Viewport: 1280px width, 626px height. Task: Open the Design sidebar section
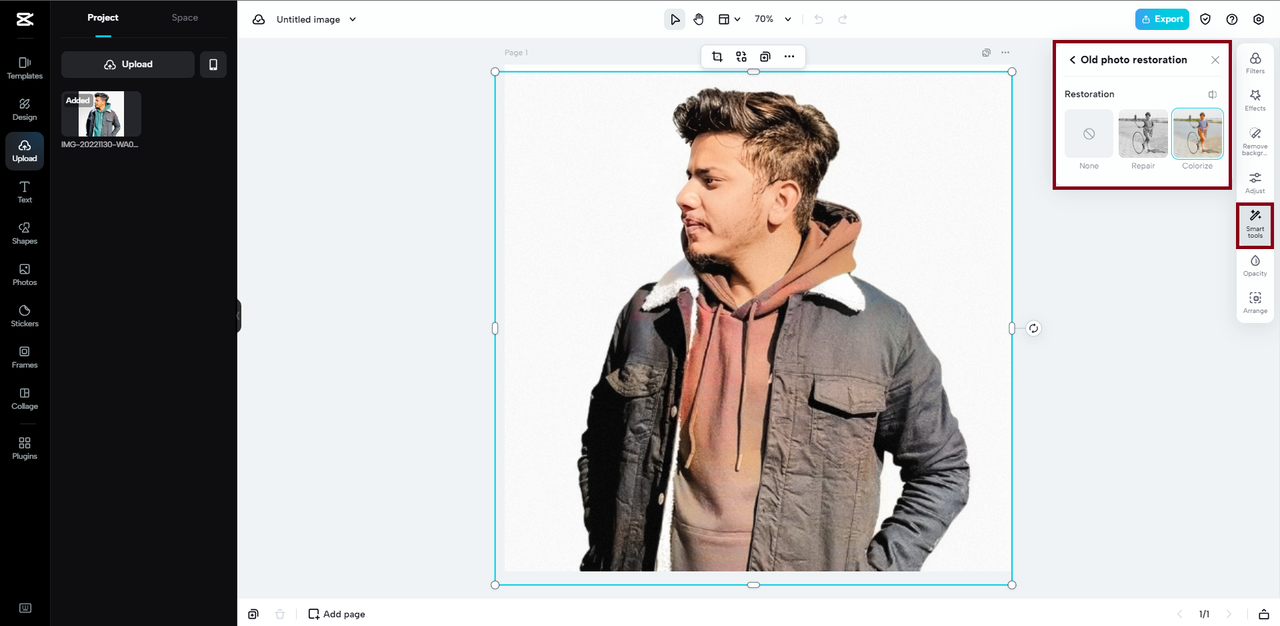(x=25, y=109)
